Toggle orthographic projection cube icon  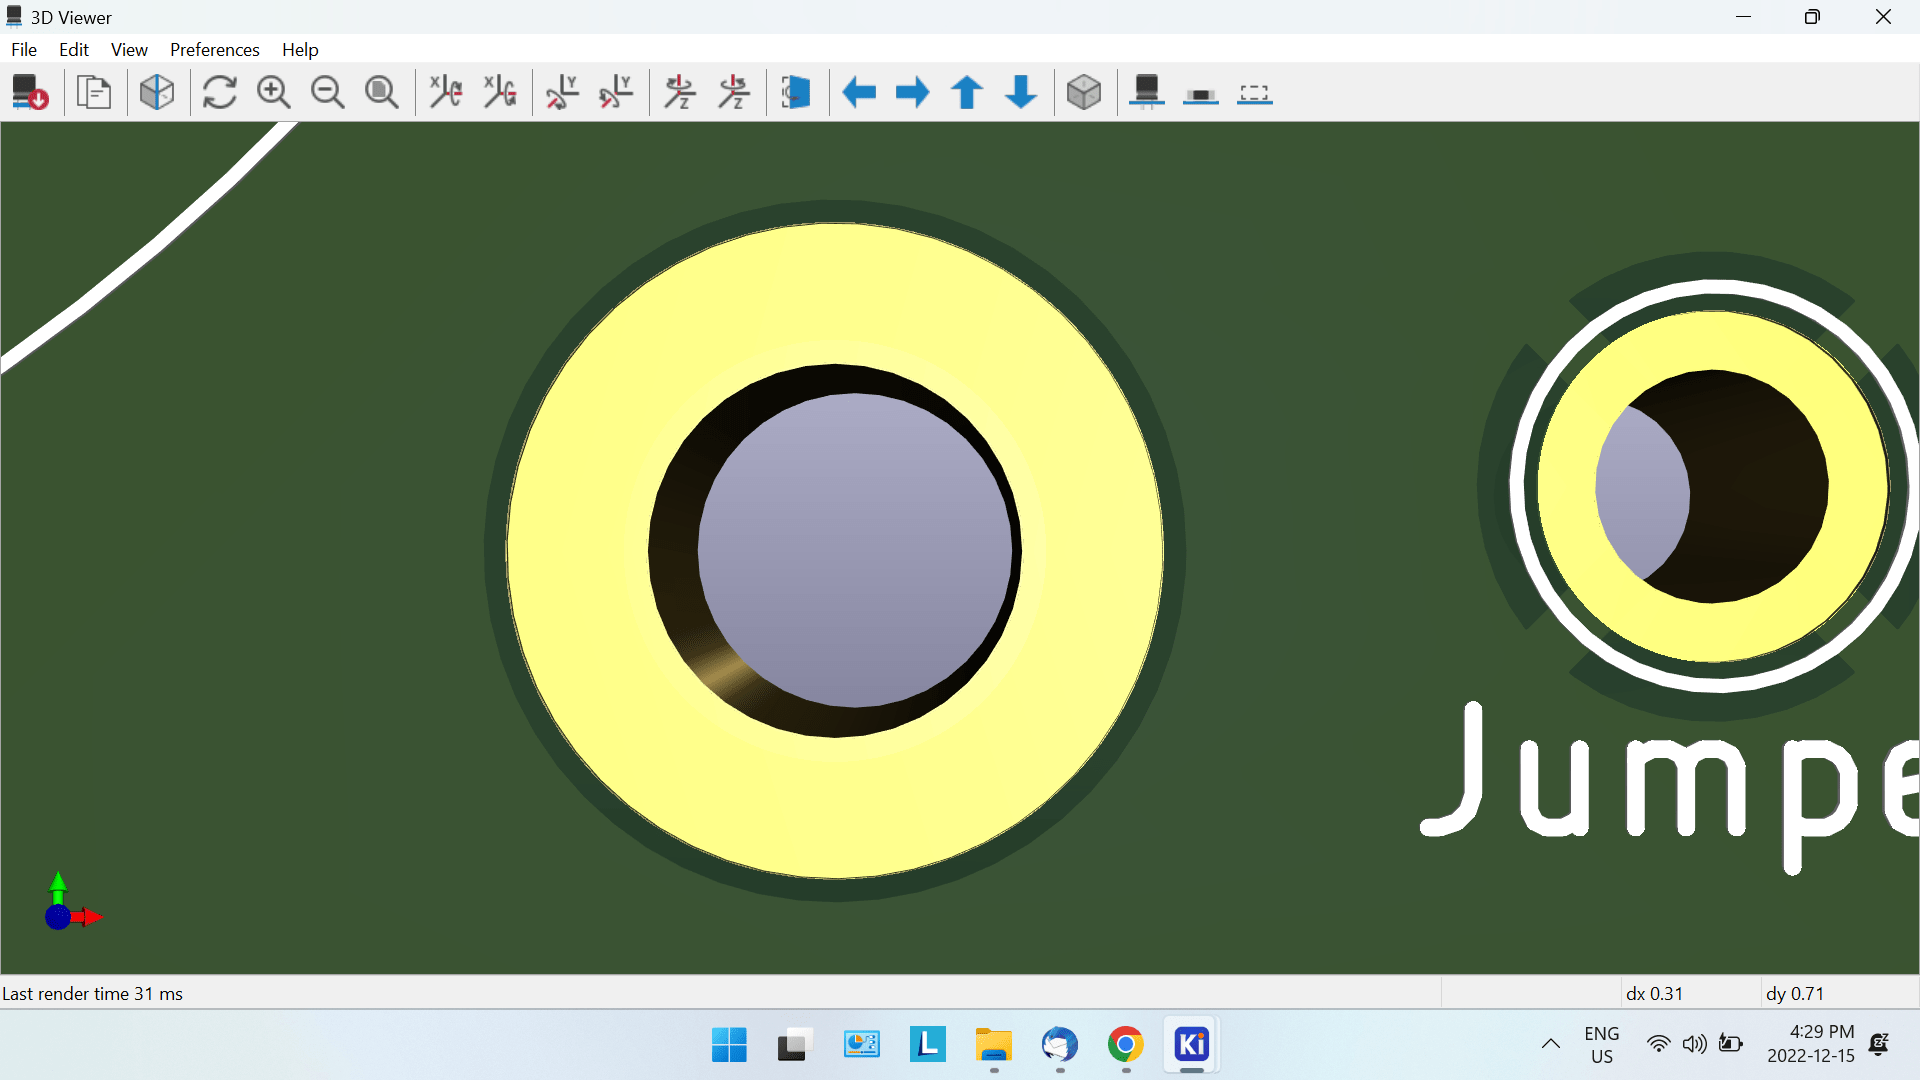coord(1084,92)
